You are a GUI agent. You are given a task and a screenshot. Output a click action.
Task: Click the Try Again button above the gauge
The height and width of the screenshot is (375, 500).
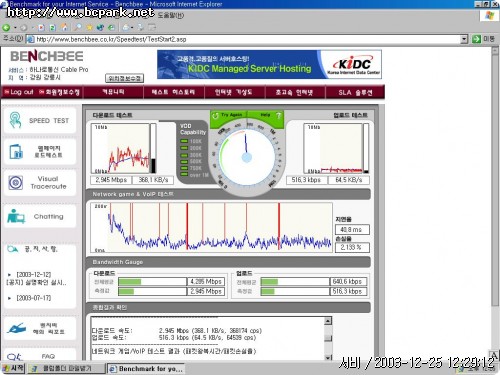tap(228, 115)
